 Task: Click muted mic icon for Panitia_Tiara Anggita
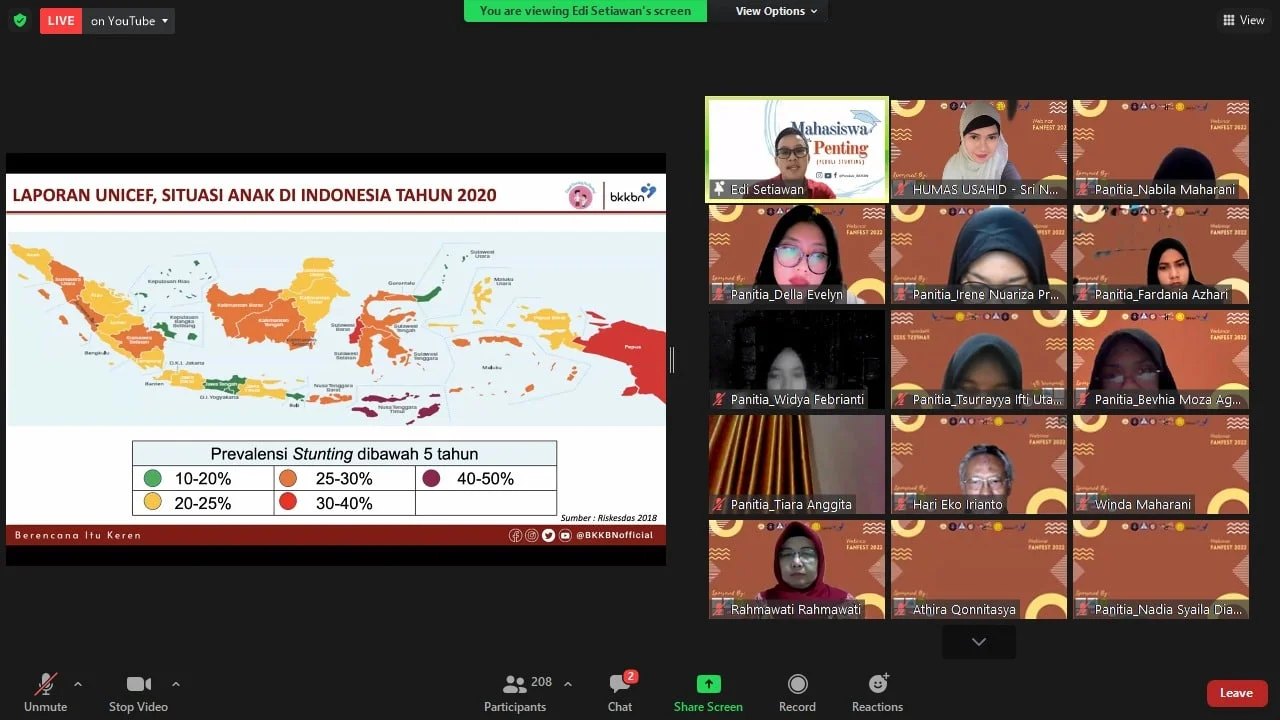[718, 504]
